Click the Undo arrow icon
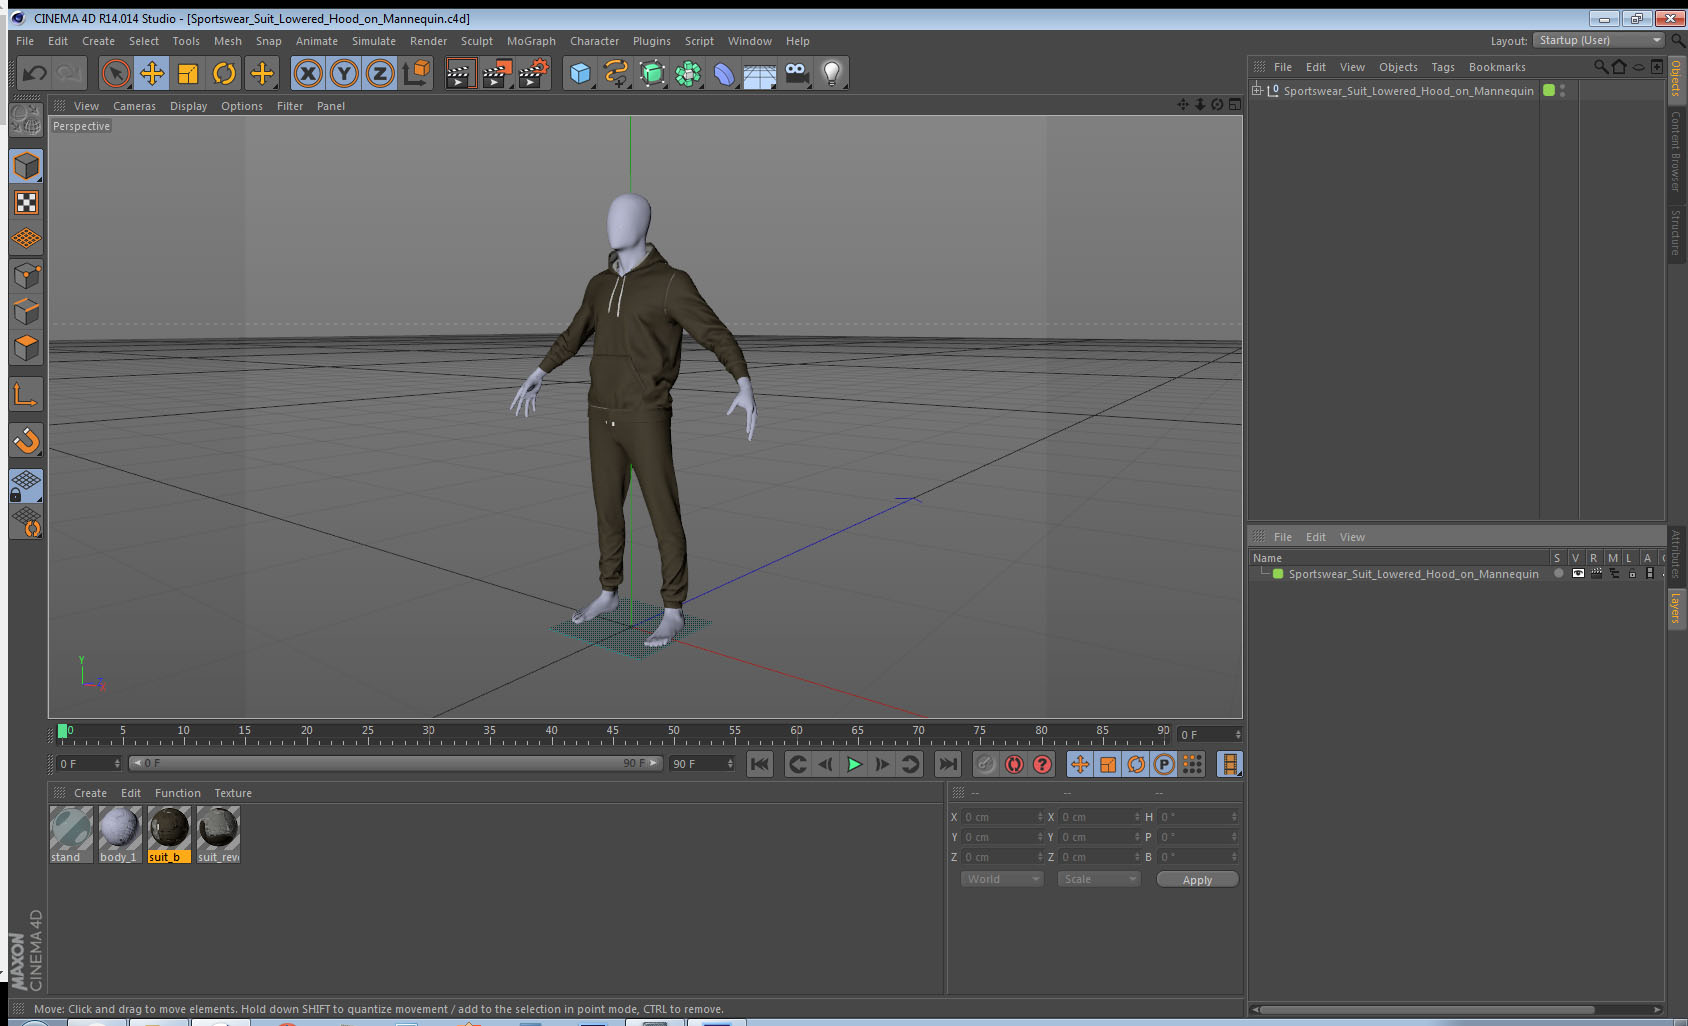 35,73
